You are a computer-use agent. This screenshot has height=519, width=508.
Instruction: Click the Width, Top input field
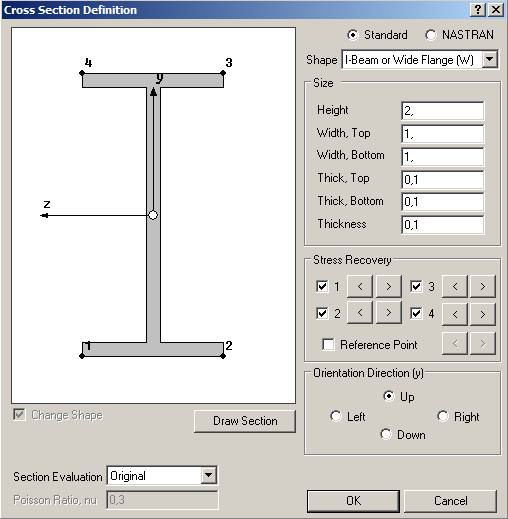click(443, 134)
